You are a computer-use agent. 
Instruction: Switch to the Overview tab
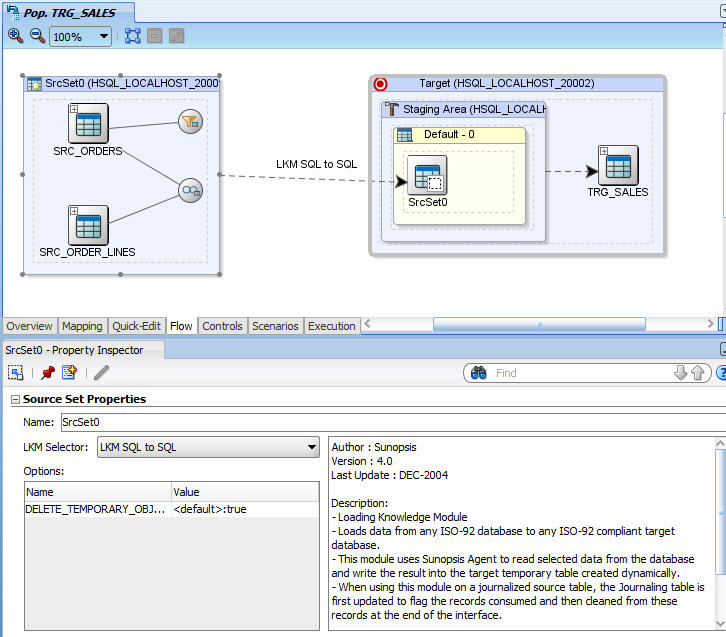pyautogui.click(x=29, y=326)
